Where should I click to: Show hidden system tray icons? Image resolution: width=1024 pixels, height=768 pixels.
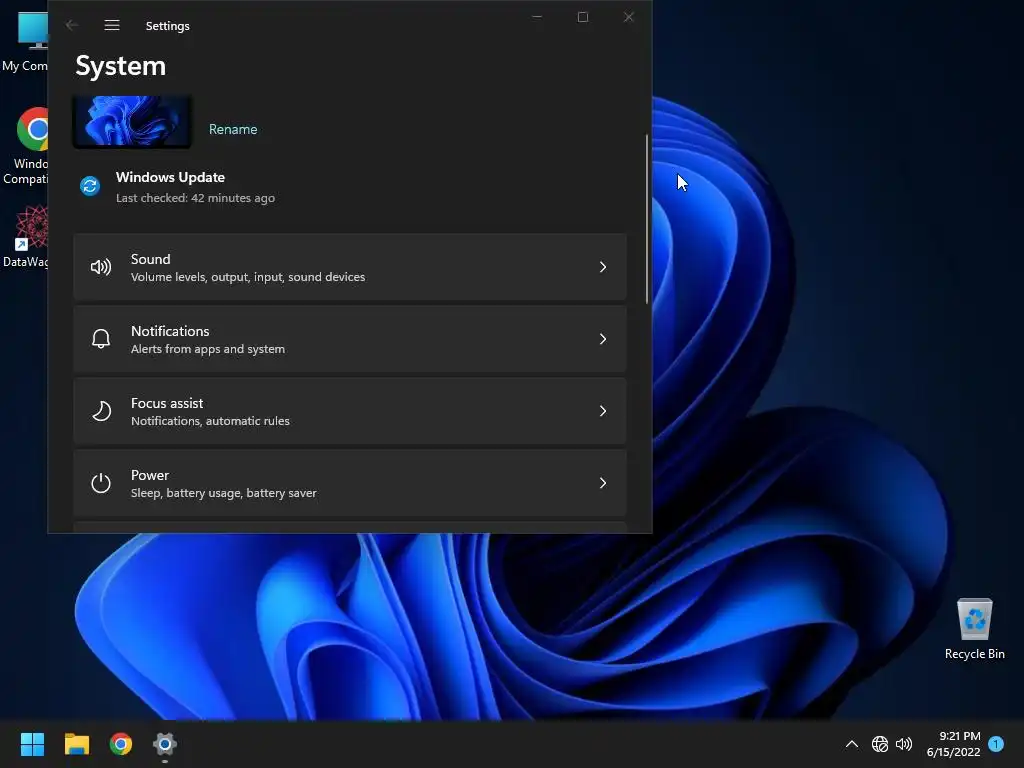(852, 744)
